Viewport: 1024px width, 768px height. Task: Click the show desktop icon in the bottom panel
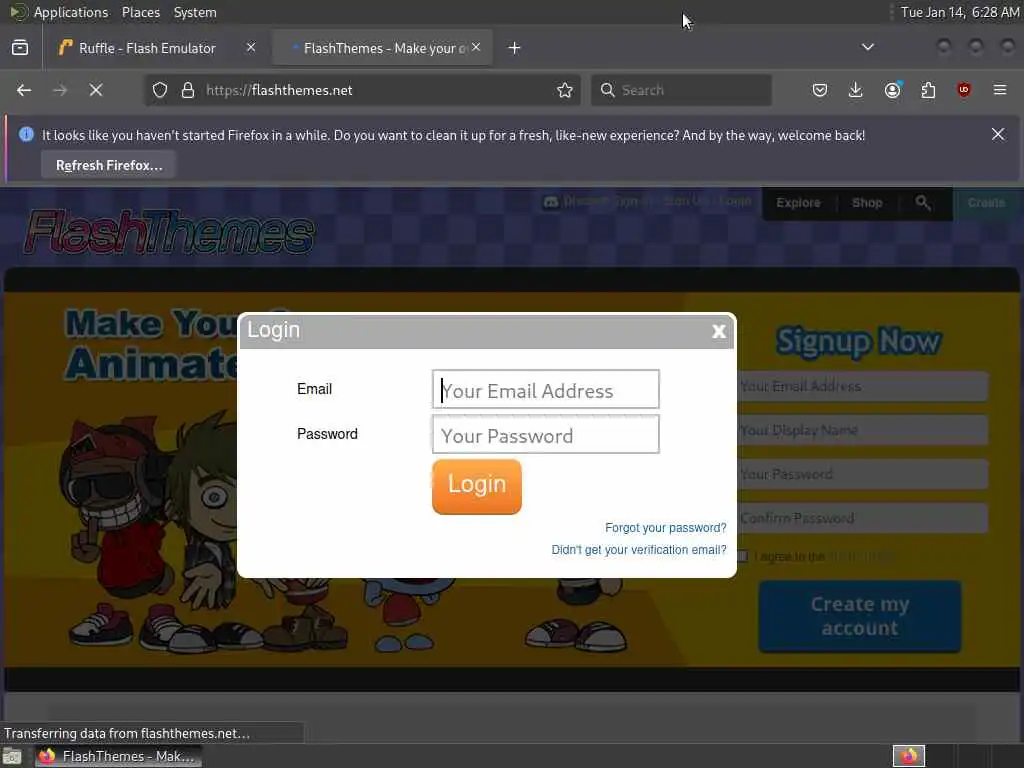click(x=12, y=757)
